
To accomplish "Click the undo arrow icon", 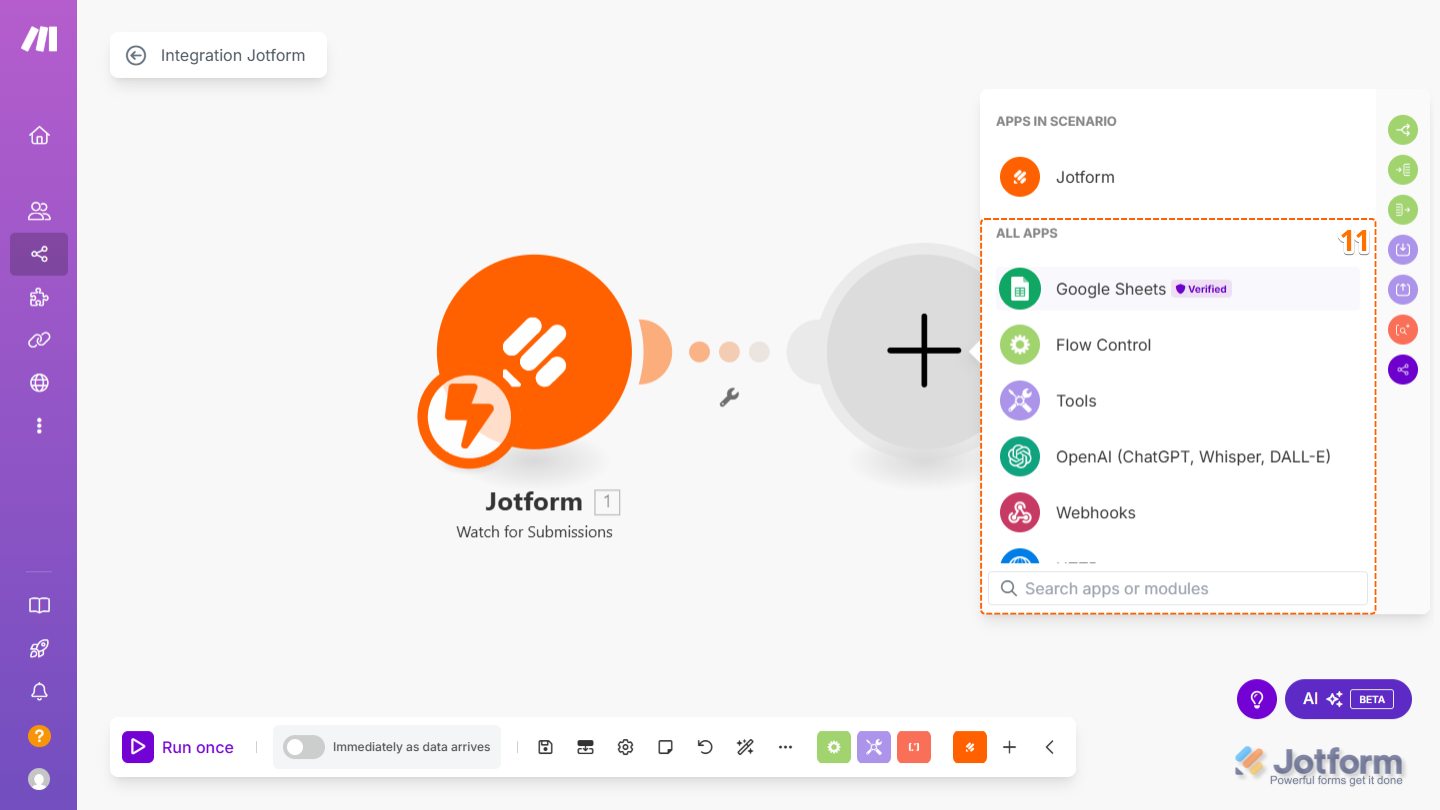I will tap(705, 747).
